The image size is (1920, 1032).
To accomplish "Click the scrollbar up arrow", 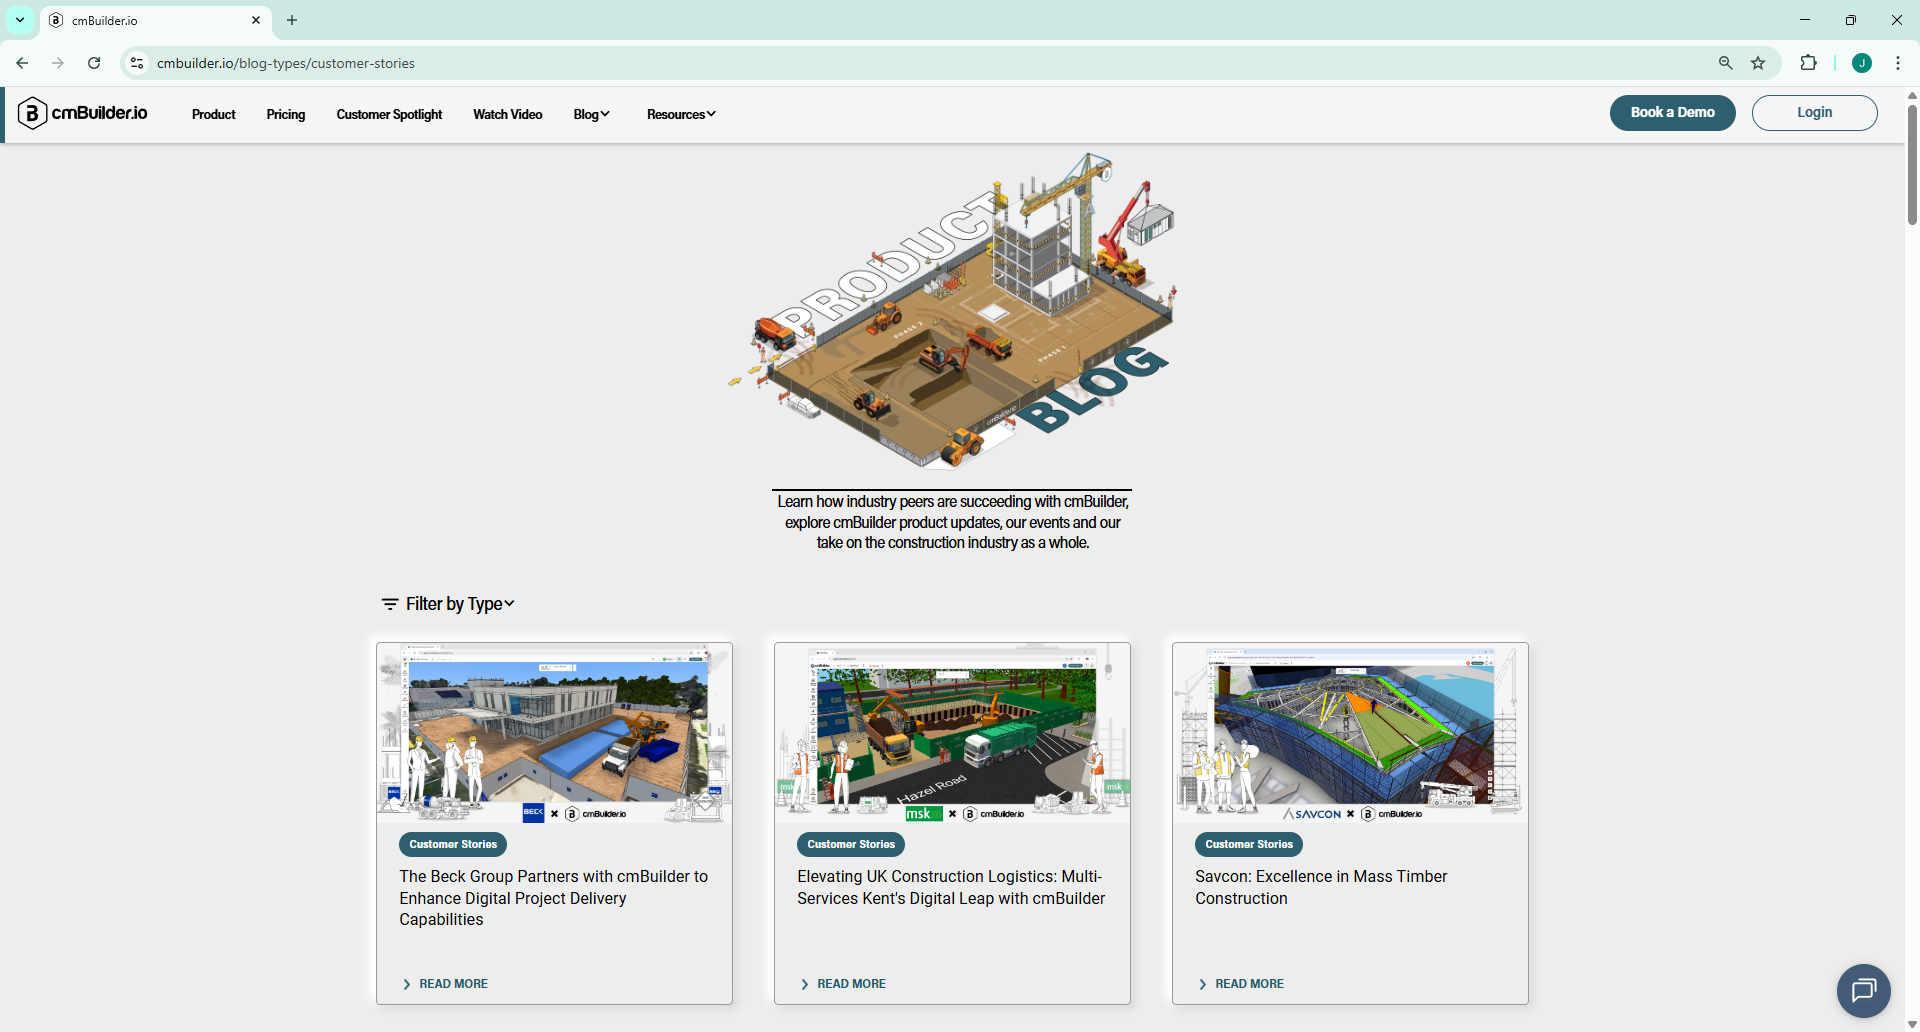I will coord(1912,96).
